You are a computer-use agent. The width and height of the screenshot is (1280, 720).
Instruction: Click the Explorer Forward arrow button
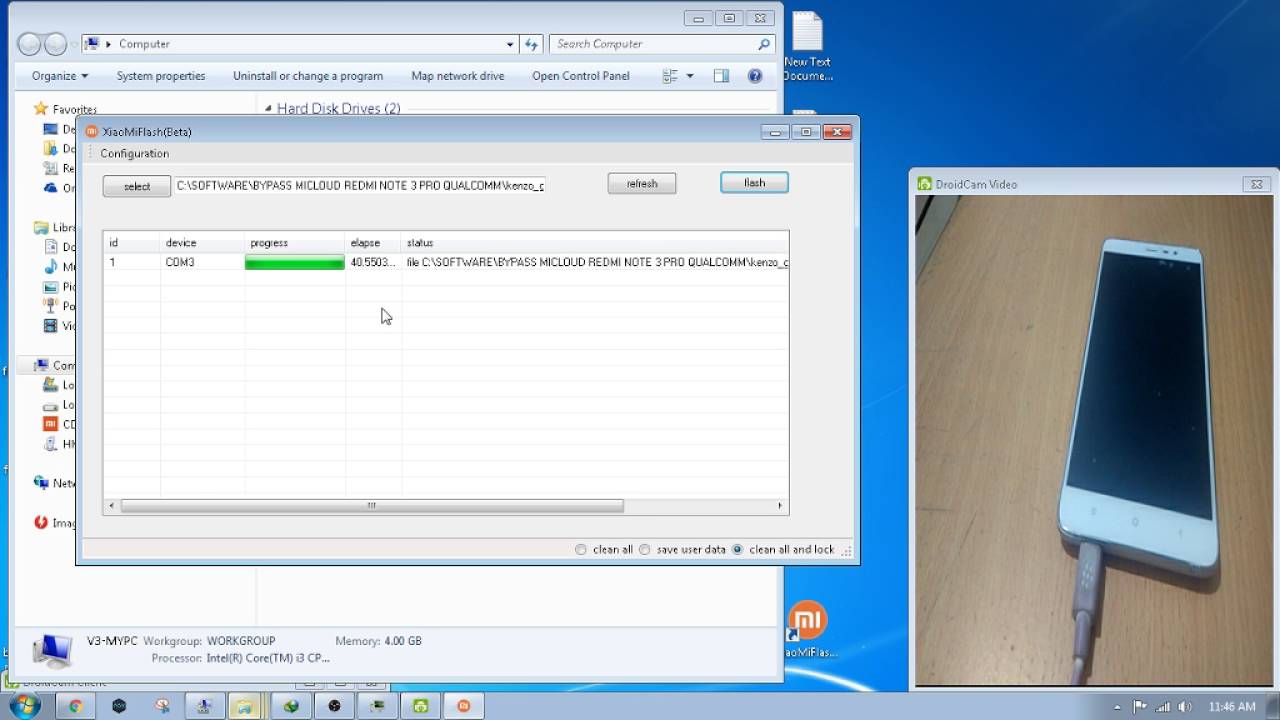point(56,44)
